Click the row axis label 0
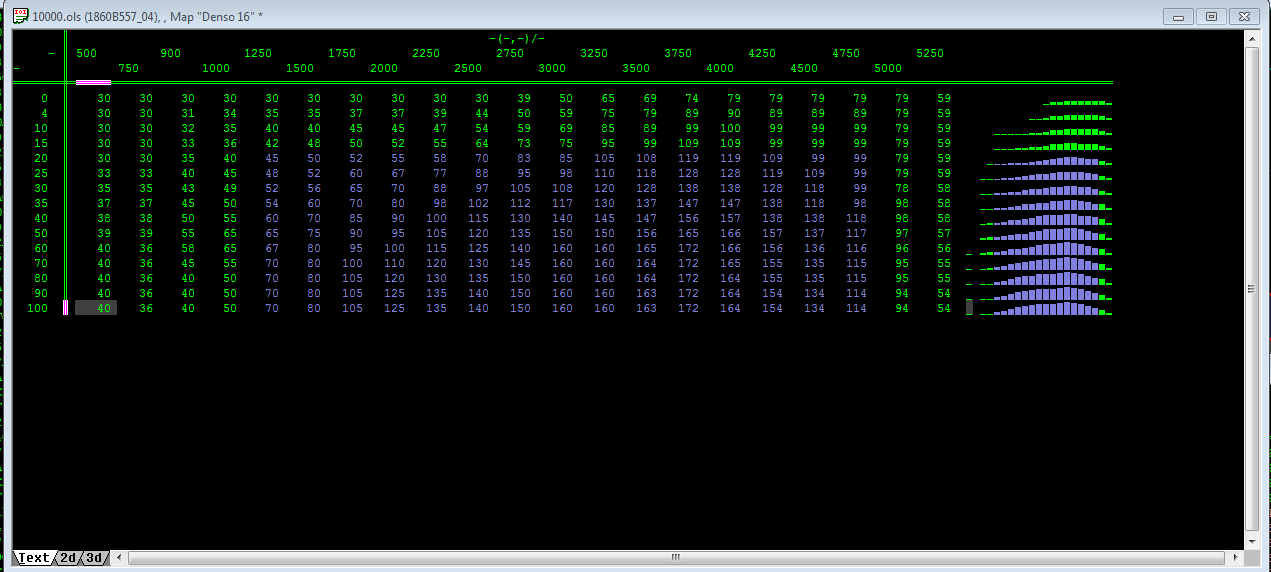Screen dimensions: 1271x572 (43, 98)
